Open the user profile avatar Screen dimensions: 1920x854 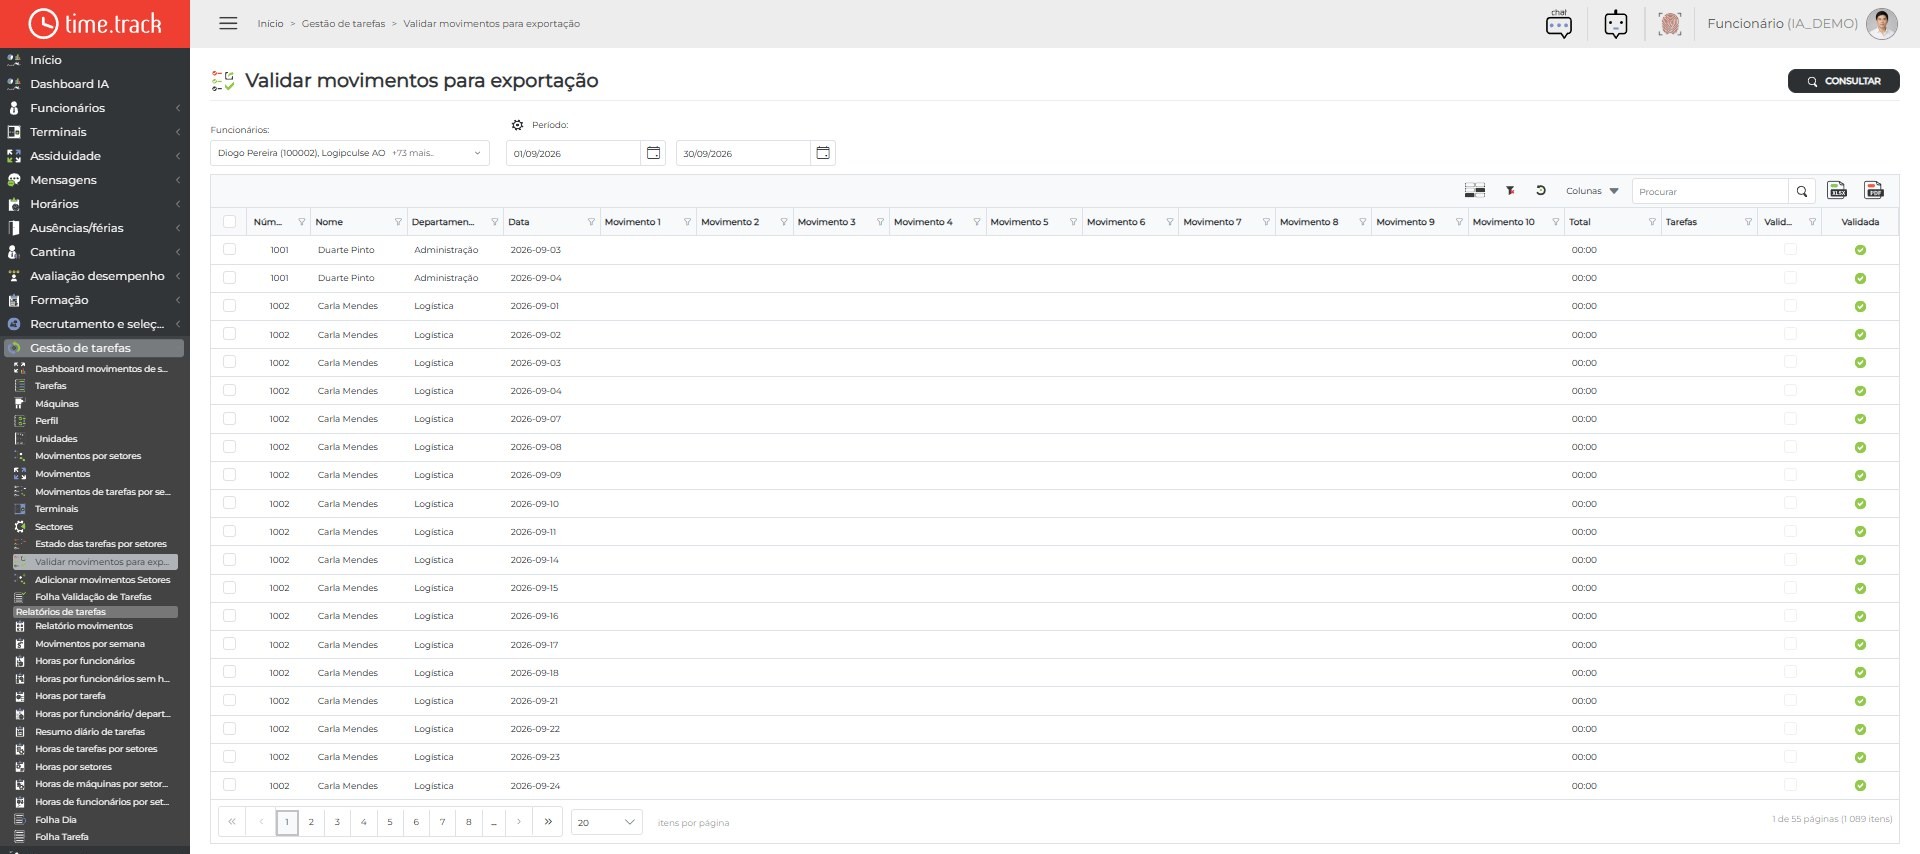point(1881,24)
